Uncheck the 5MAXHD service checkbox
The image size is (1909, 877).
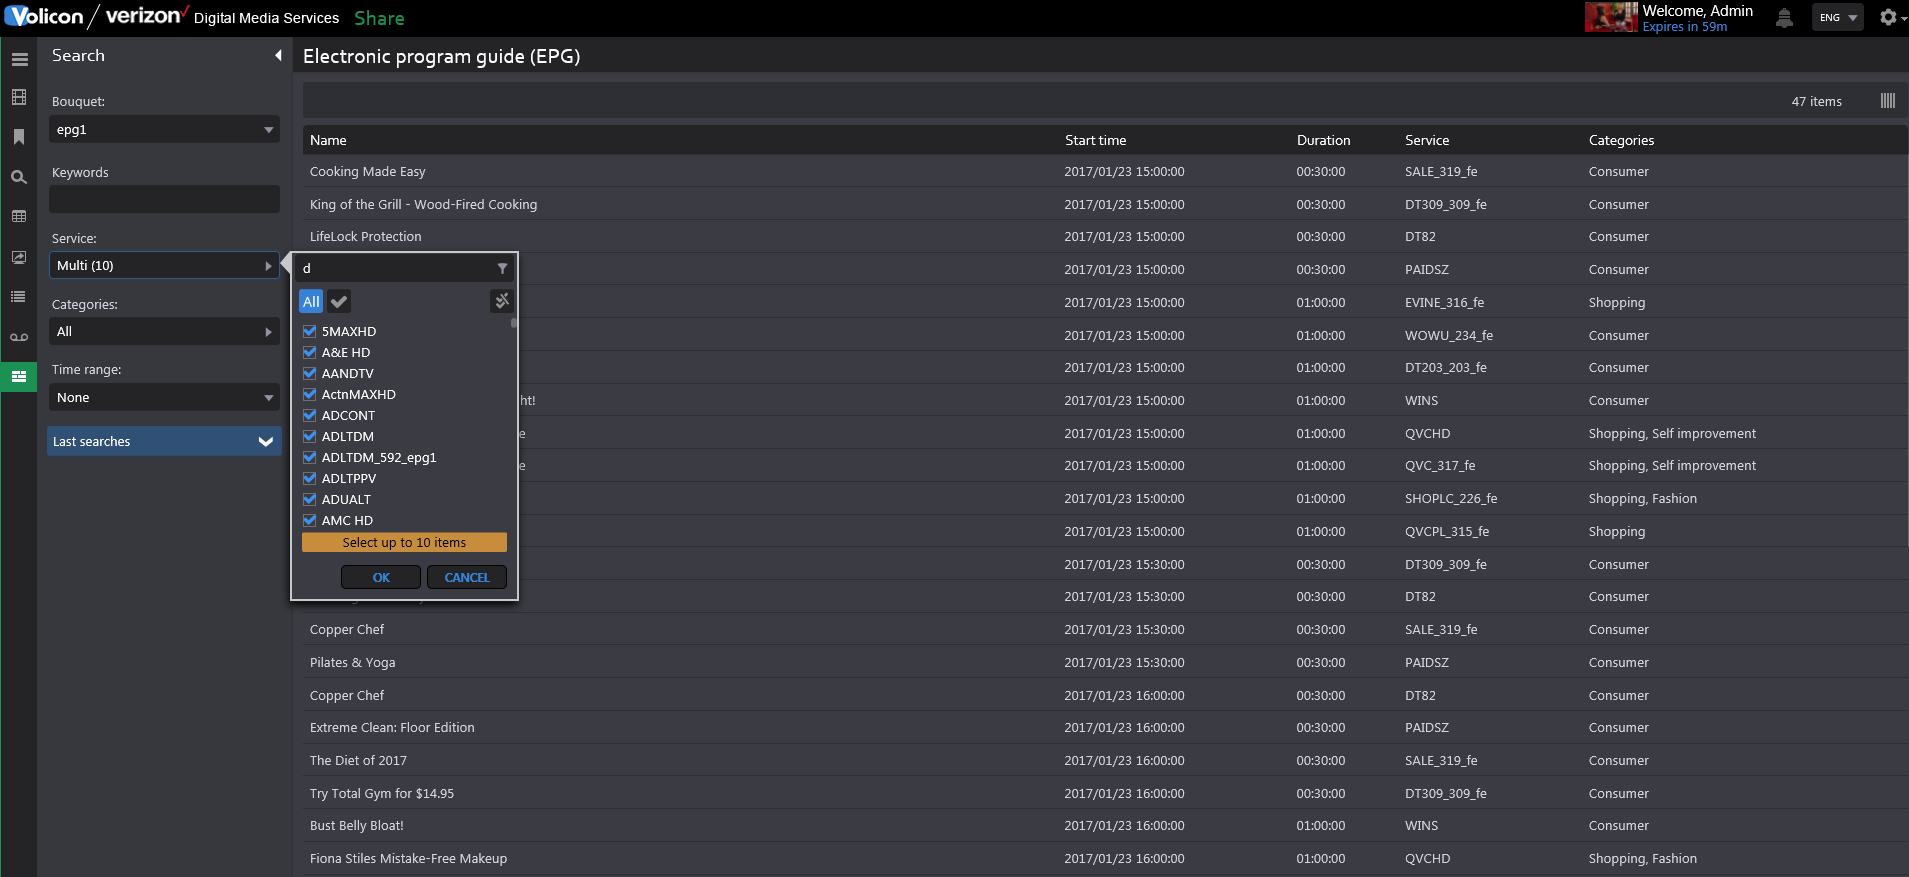310,331
